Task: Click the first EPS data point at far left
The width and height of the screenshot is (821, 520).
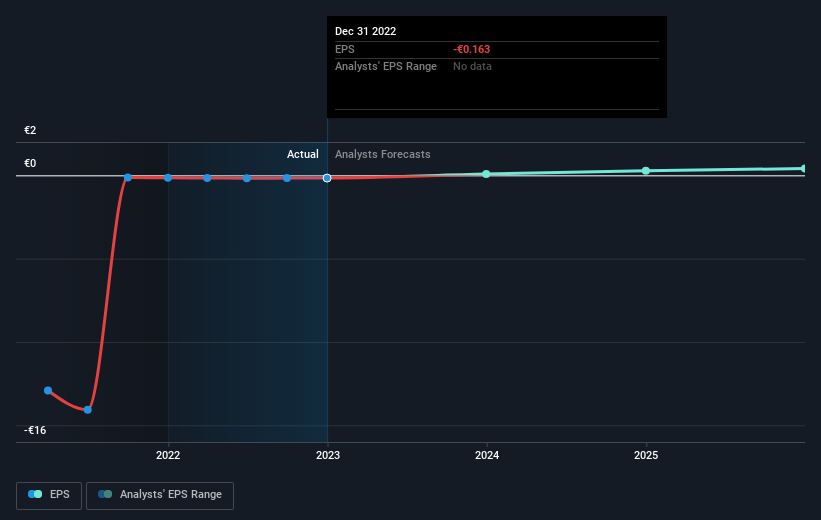Action: click(x=48, y=391)
